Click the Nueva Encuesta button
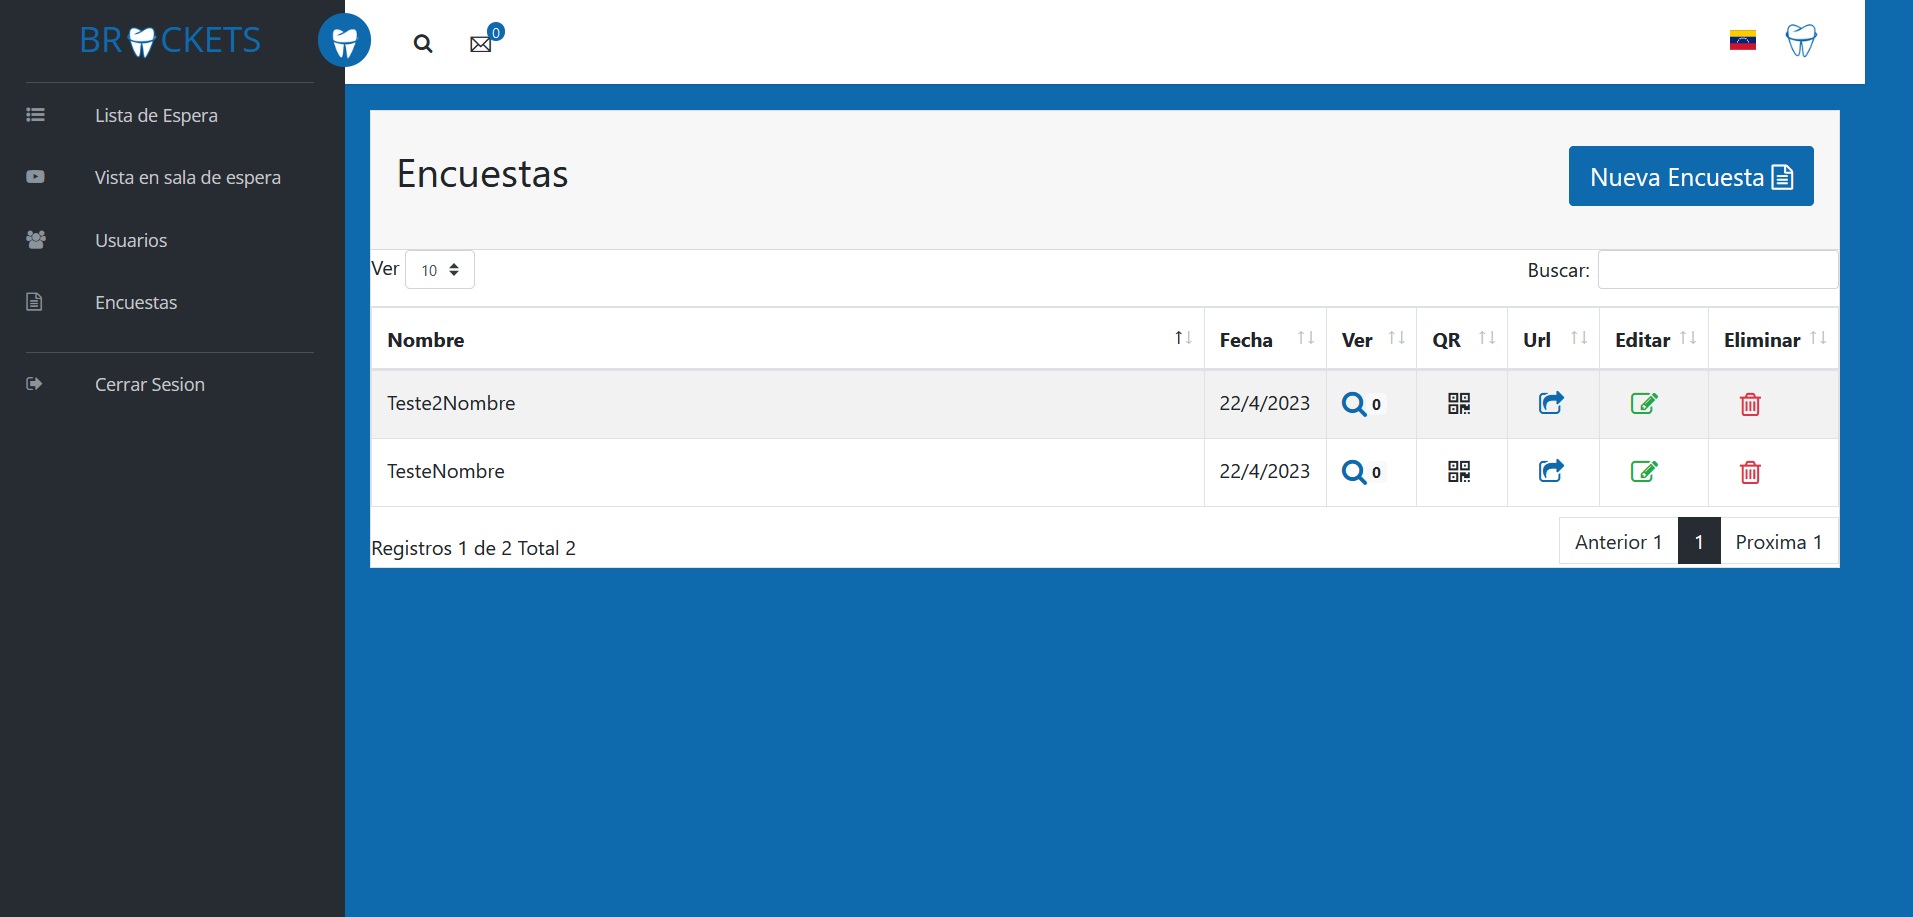 click(x=1690, y=176)
